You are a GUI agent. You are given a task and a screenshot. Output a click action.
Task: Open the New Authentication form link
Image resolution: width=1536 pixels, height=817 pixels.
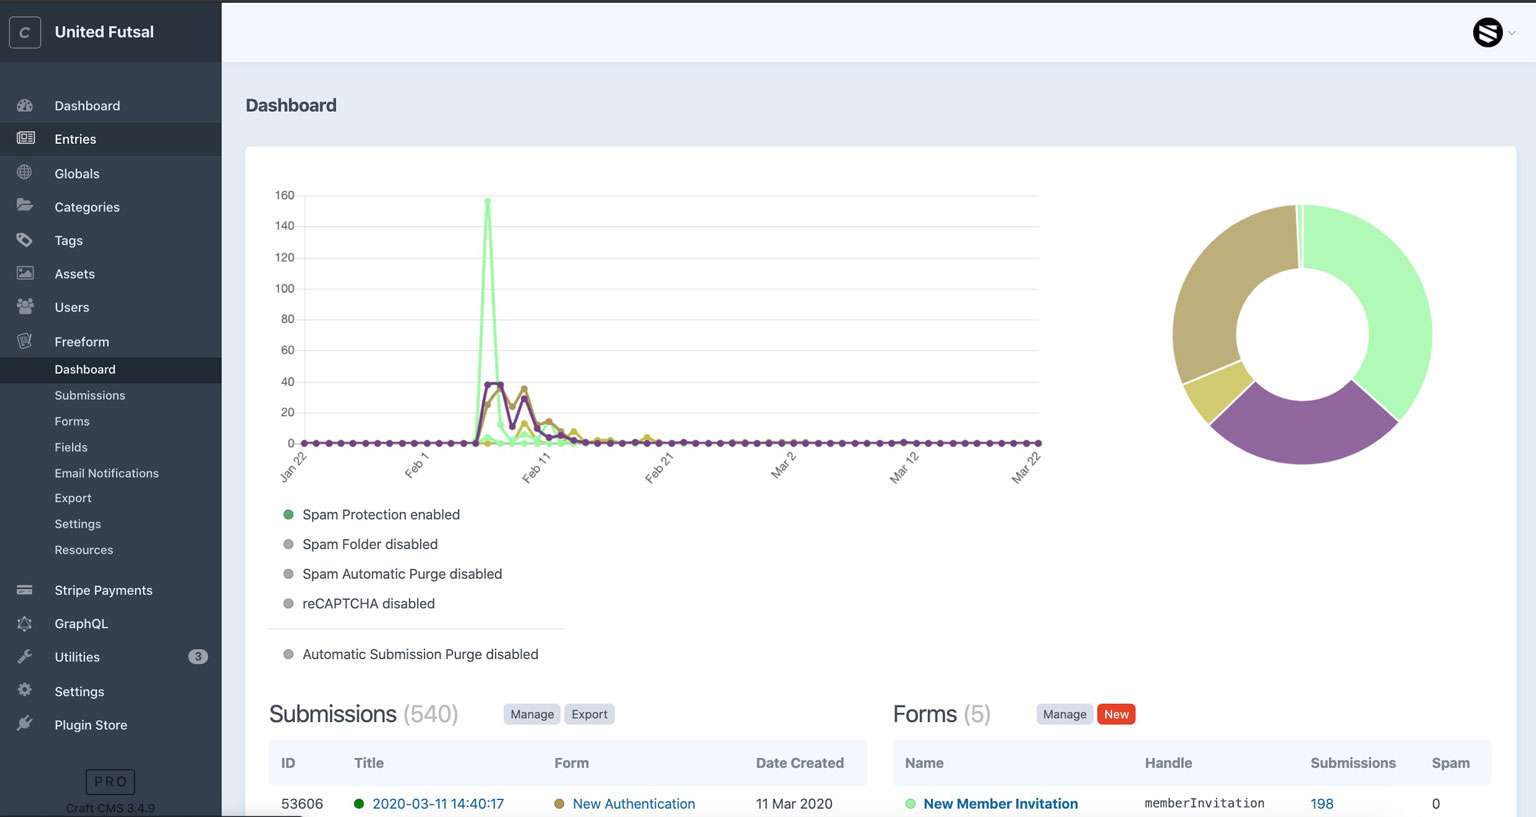point(634,803)
